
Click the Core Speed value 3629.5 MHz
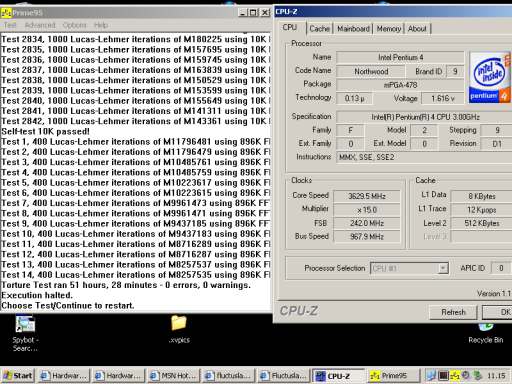pos(367,196)
